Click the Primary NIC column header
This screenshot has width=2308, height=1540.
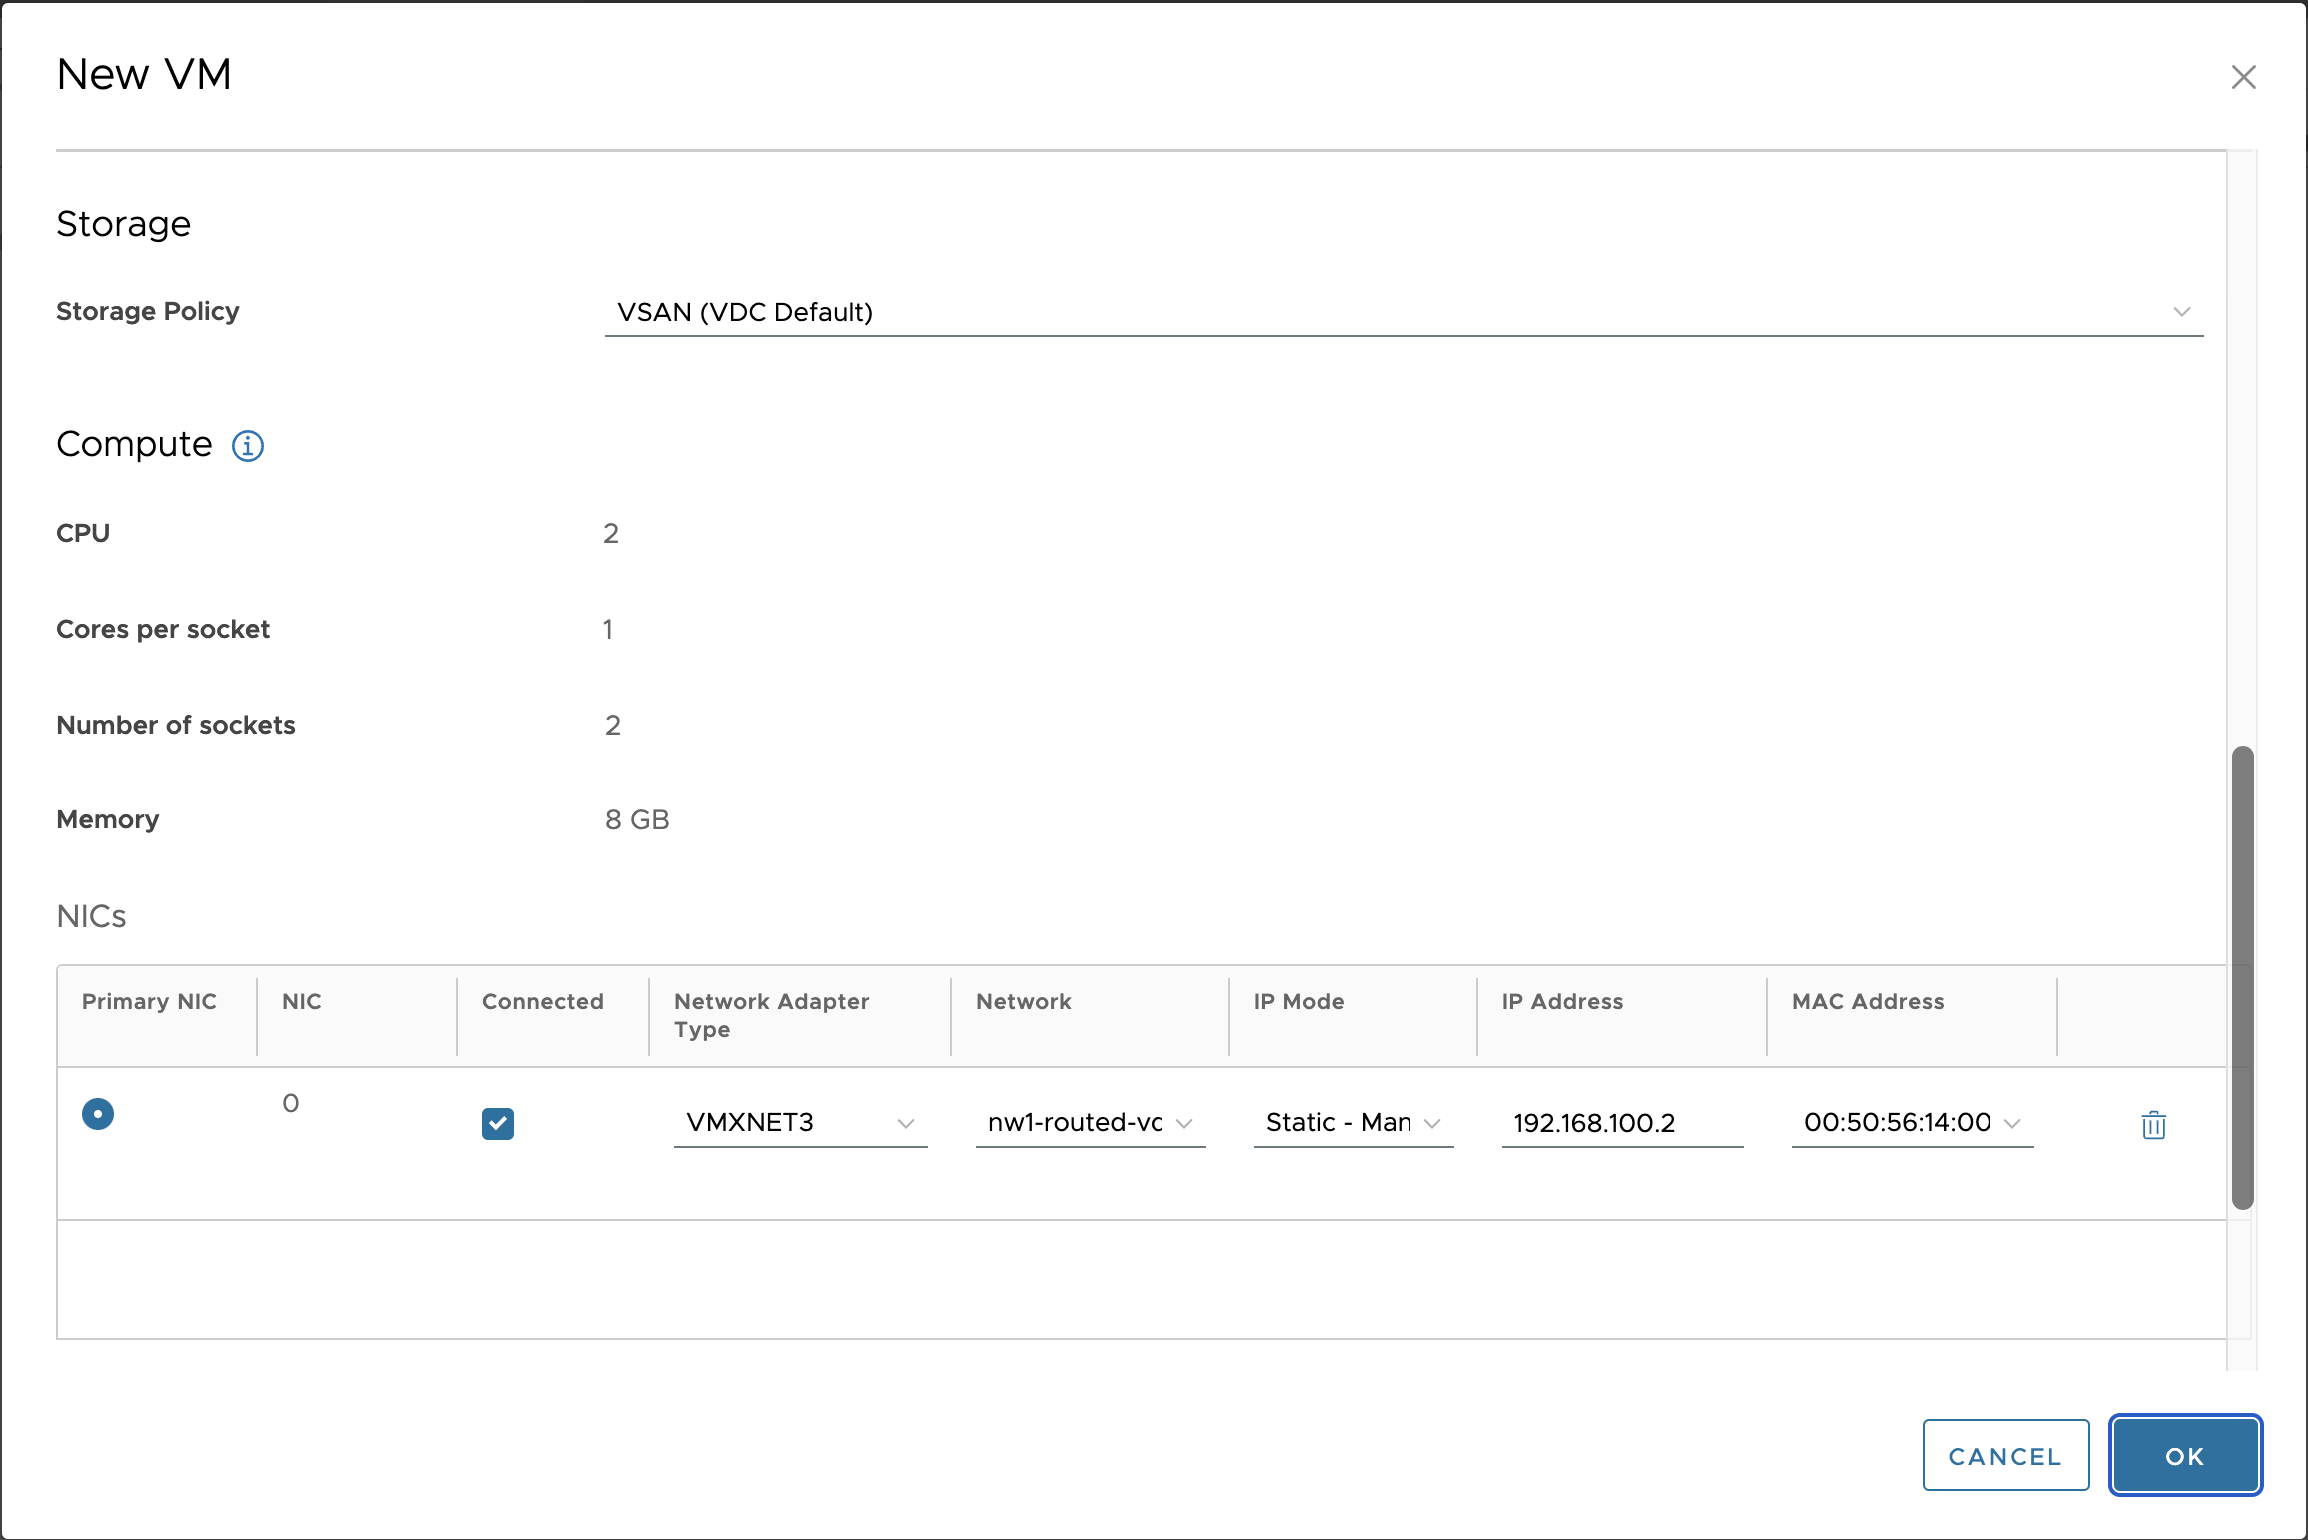(149, 1001)
